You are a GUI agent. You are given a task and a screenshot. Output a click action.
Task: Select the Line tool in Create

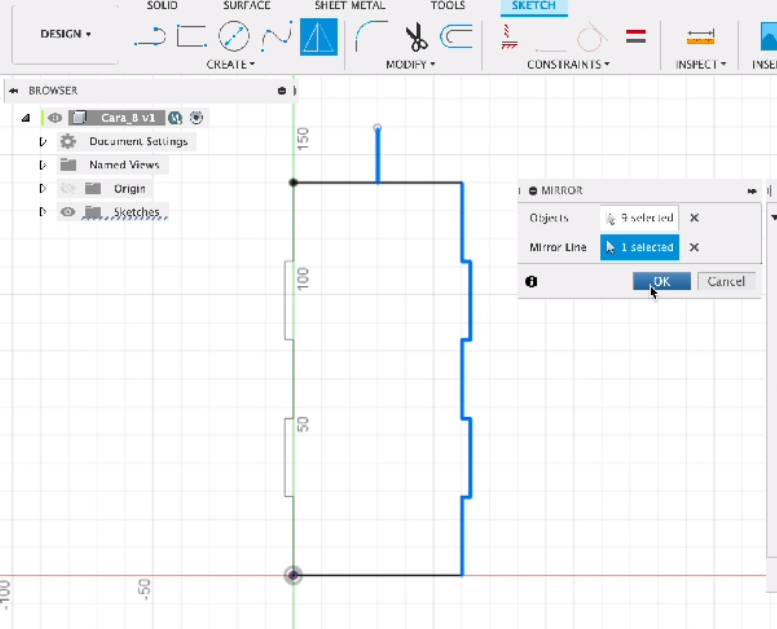pos(150,37)
